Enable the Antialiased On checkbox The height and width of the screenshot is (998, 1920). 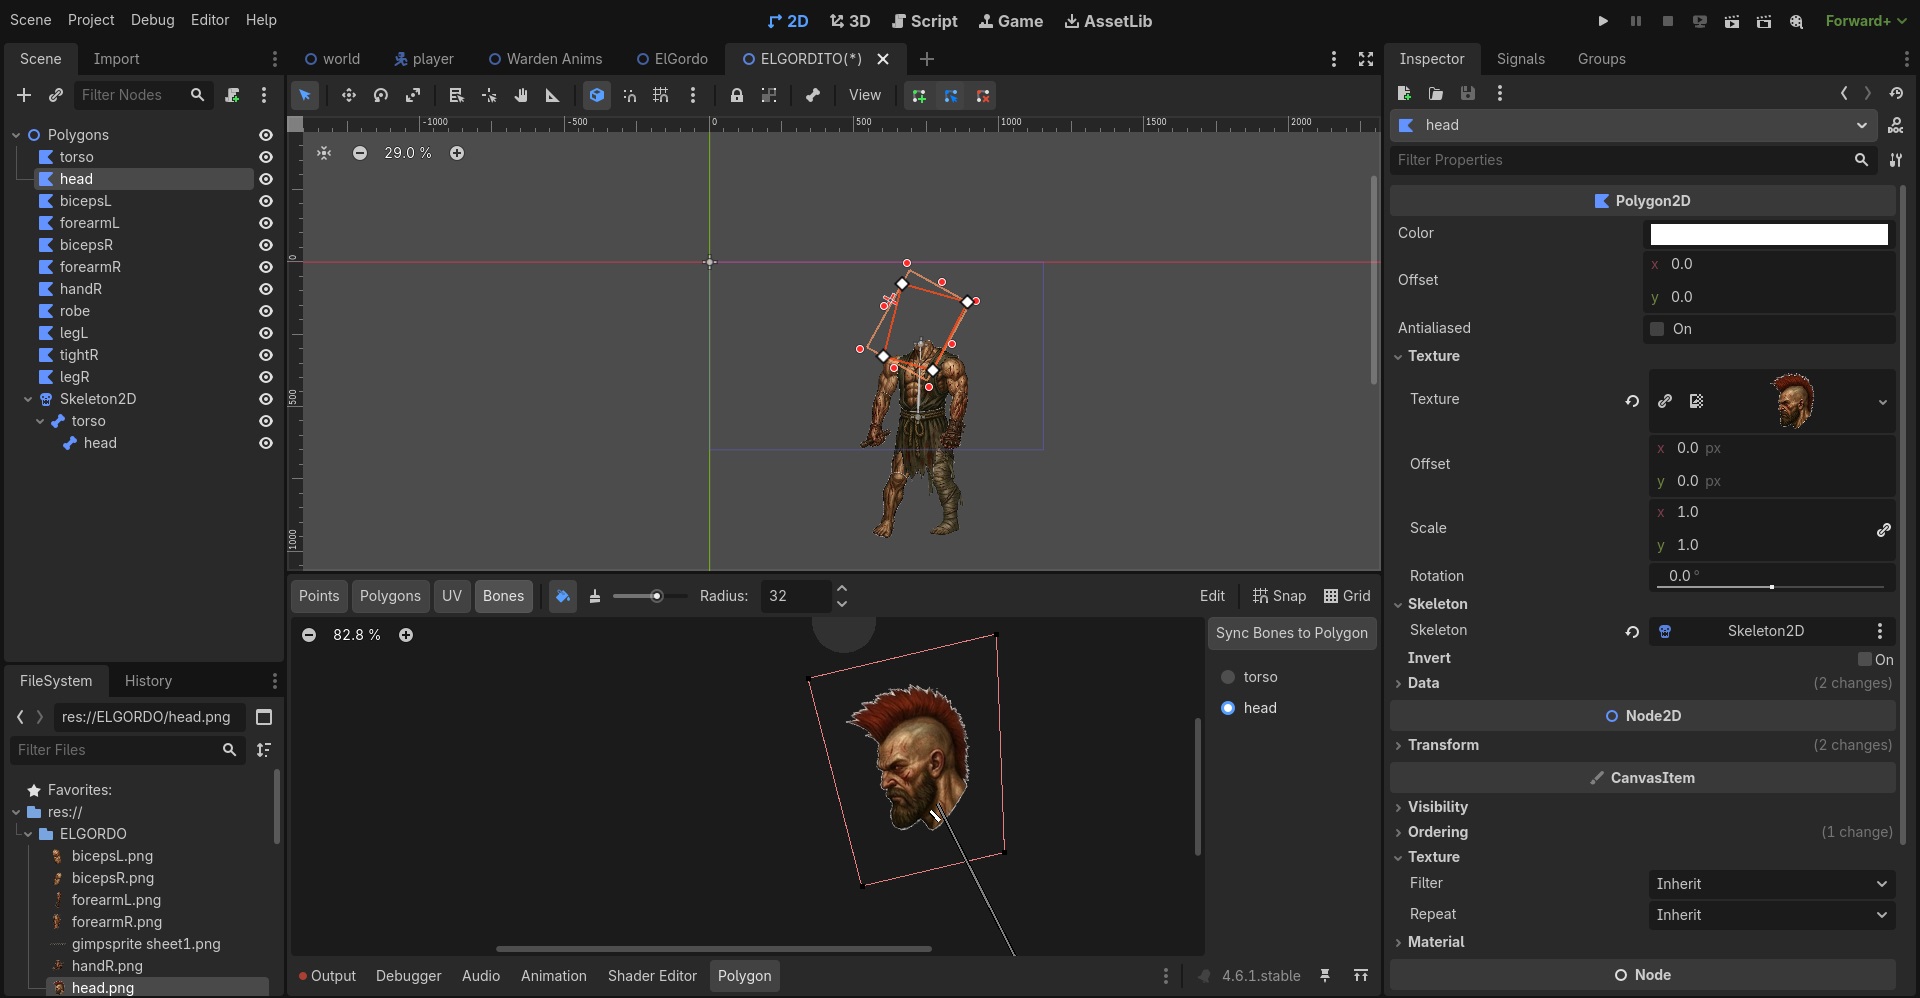point(1657,329)
